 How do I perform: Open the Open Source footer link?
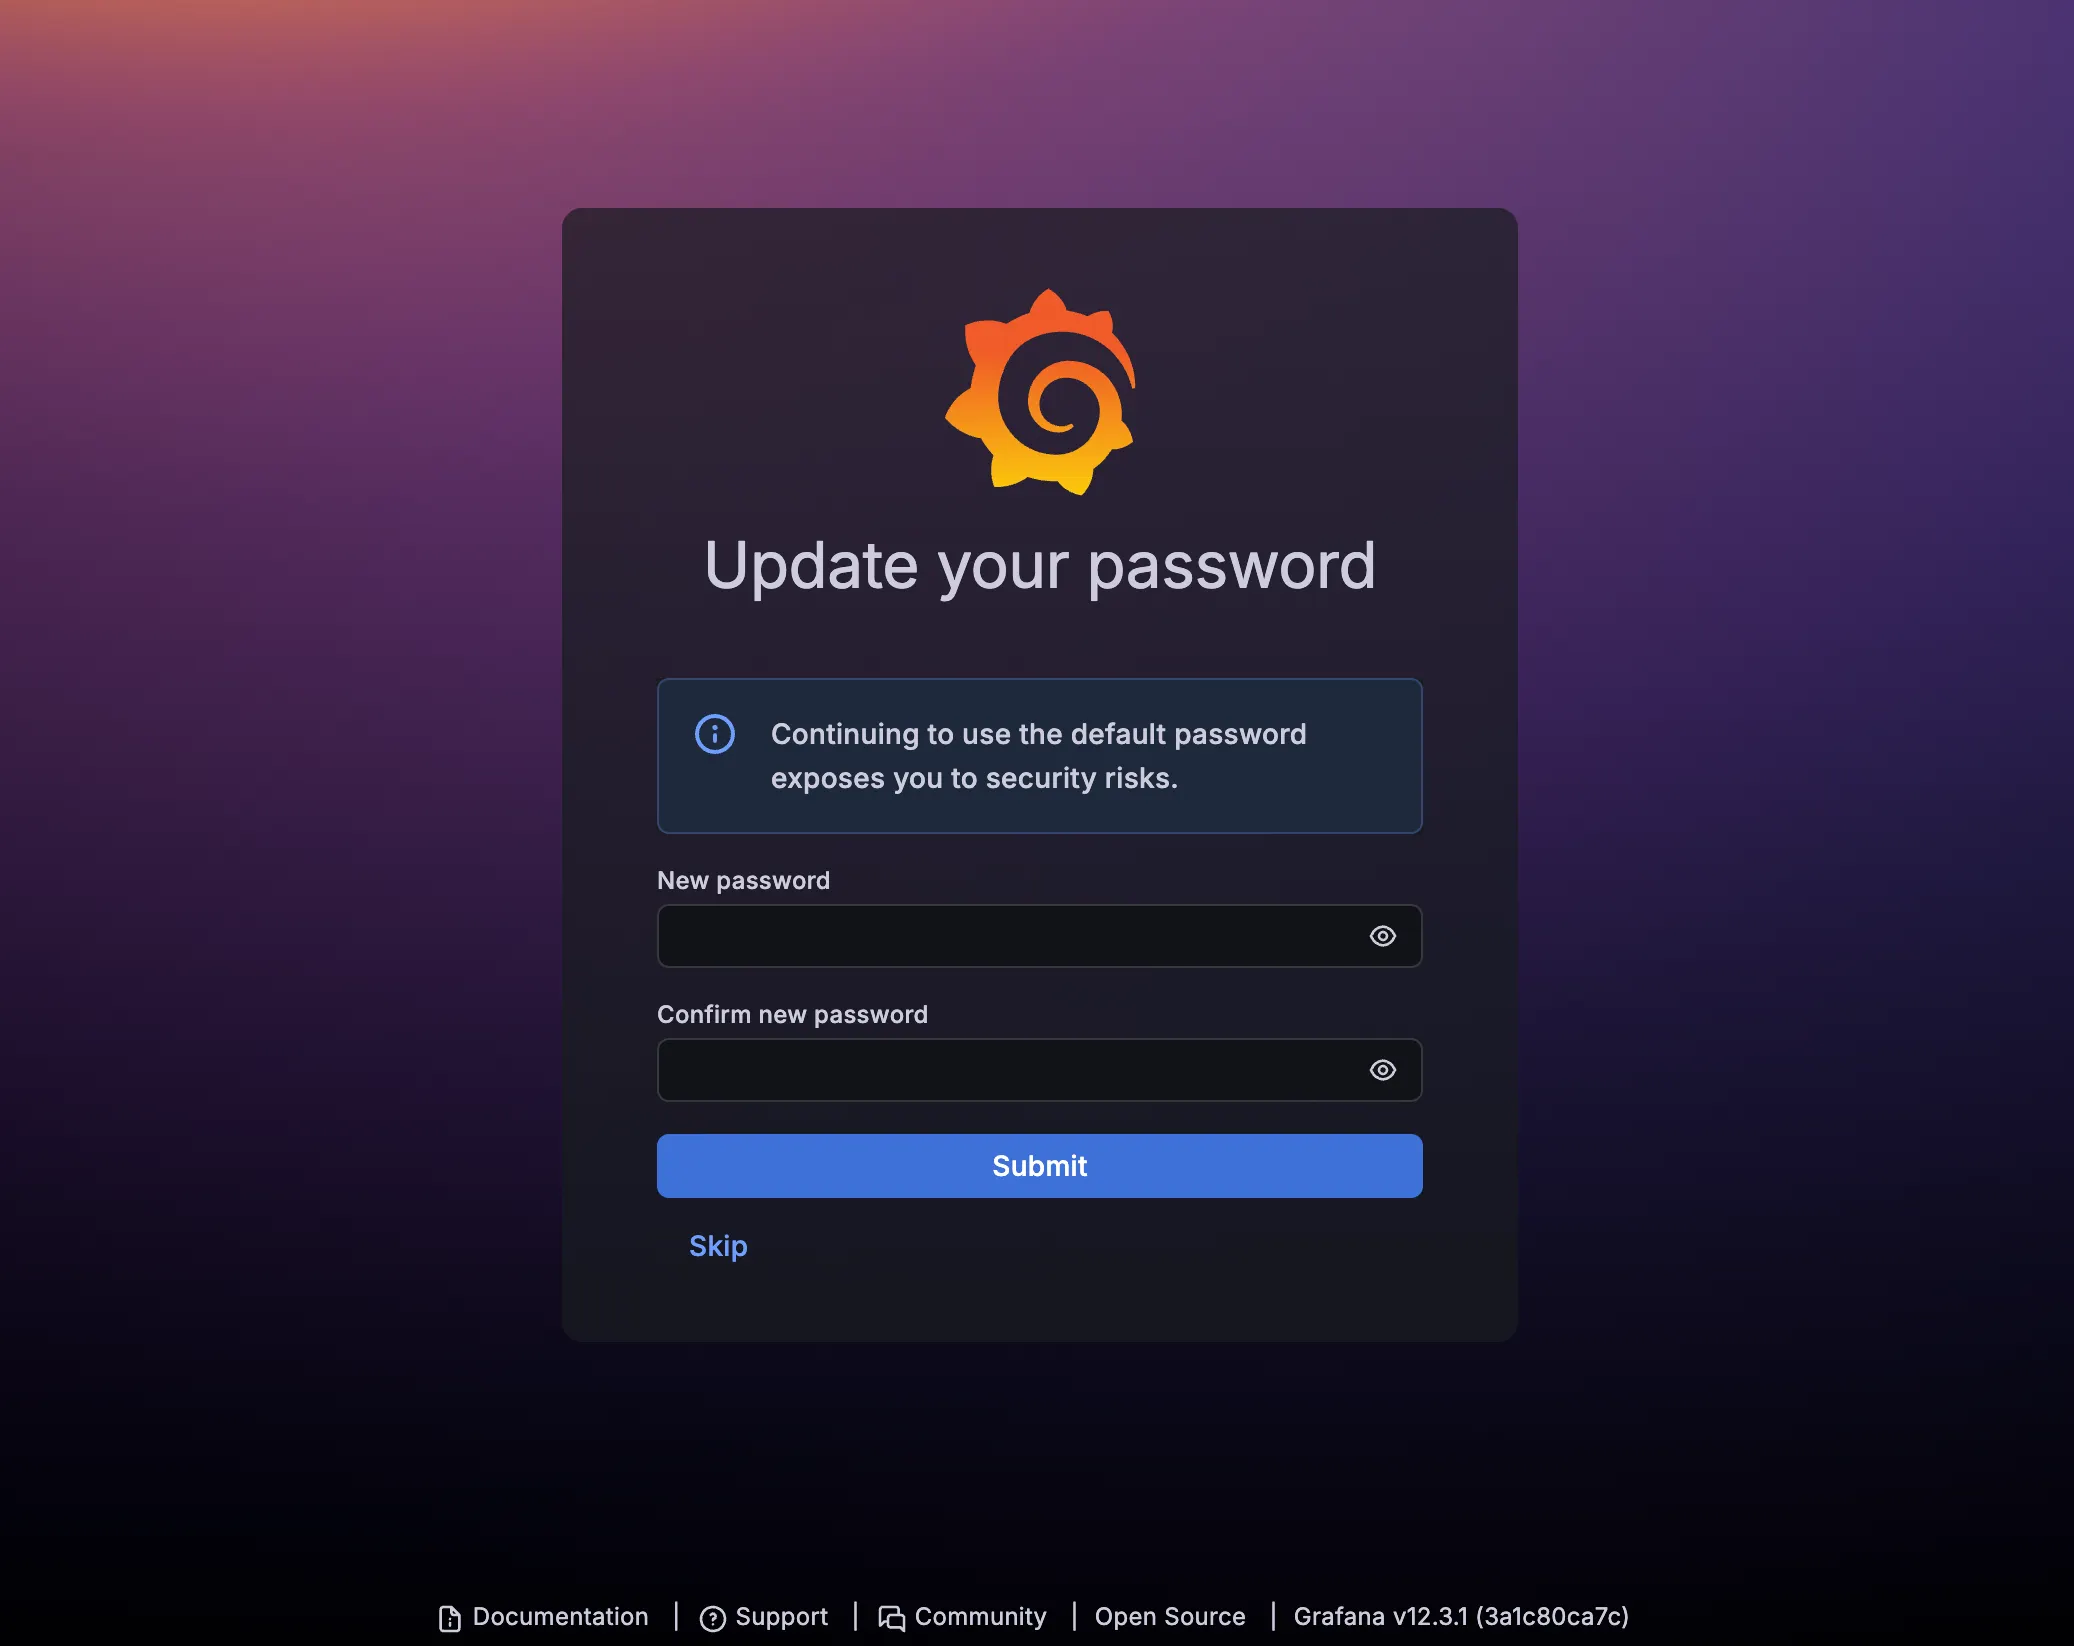(1170, 1617)
